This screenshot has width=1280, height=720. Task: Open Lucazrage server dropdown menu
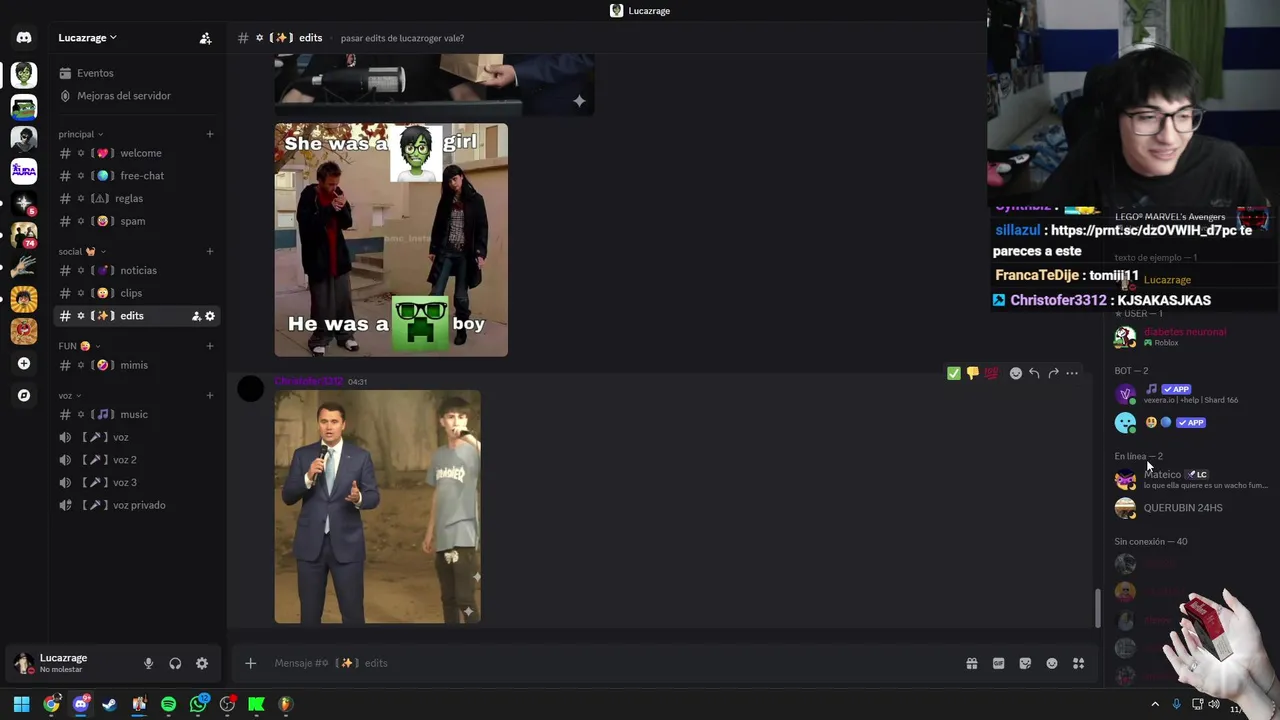point(88,38)
